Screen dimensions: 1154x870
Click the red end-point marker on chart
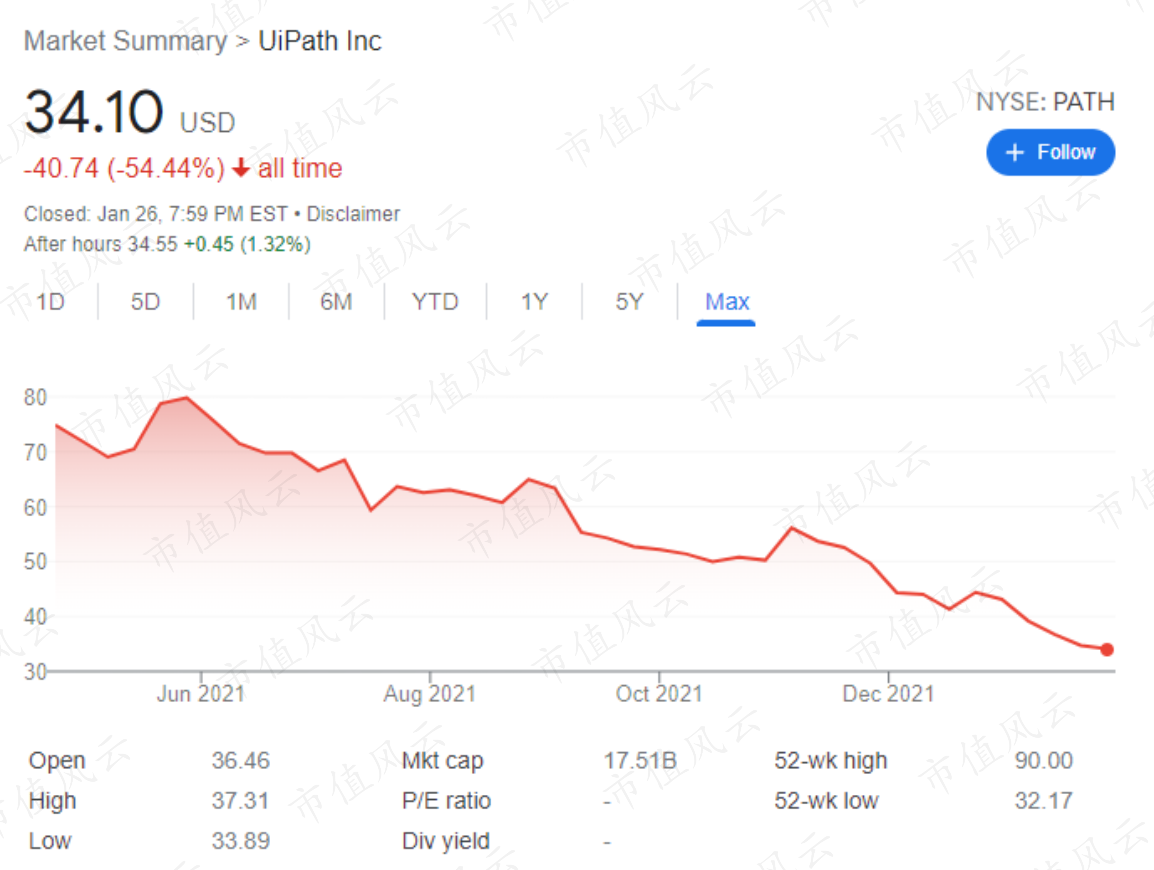click(1107, 649)
